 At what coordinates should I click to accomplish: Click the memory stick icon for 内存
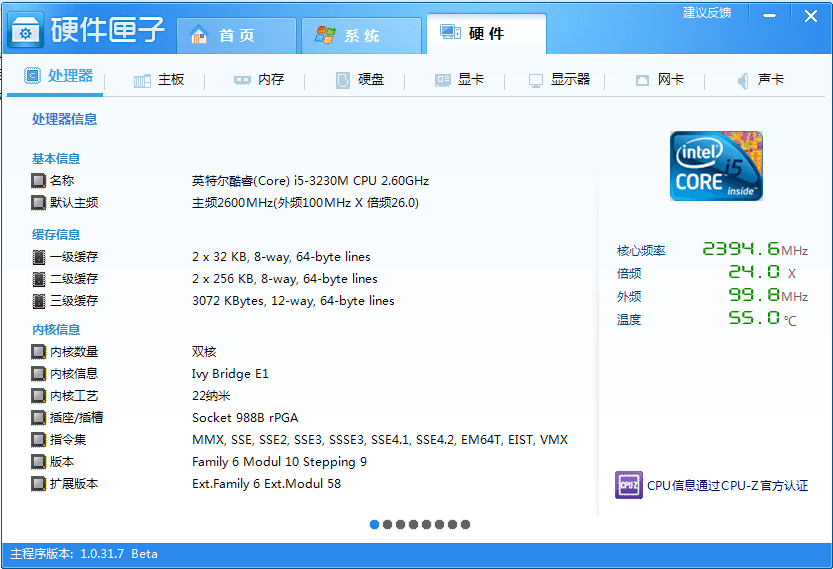[242, 80]
